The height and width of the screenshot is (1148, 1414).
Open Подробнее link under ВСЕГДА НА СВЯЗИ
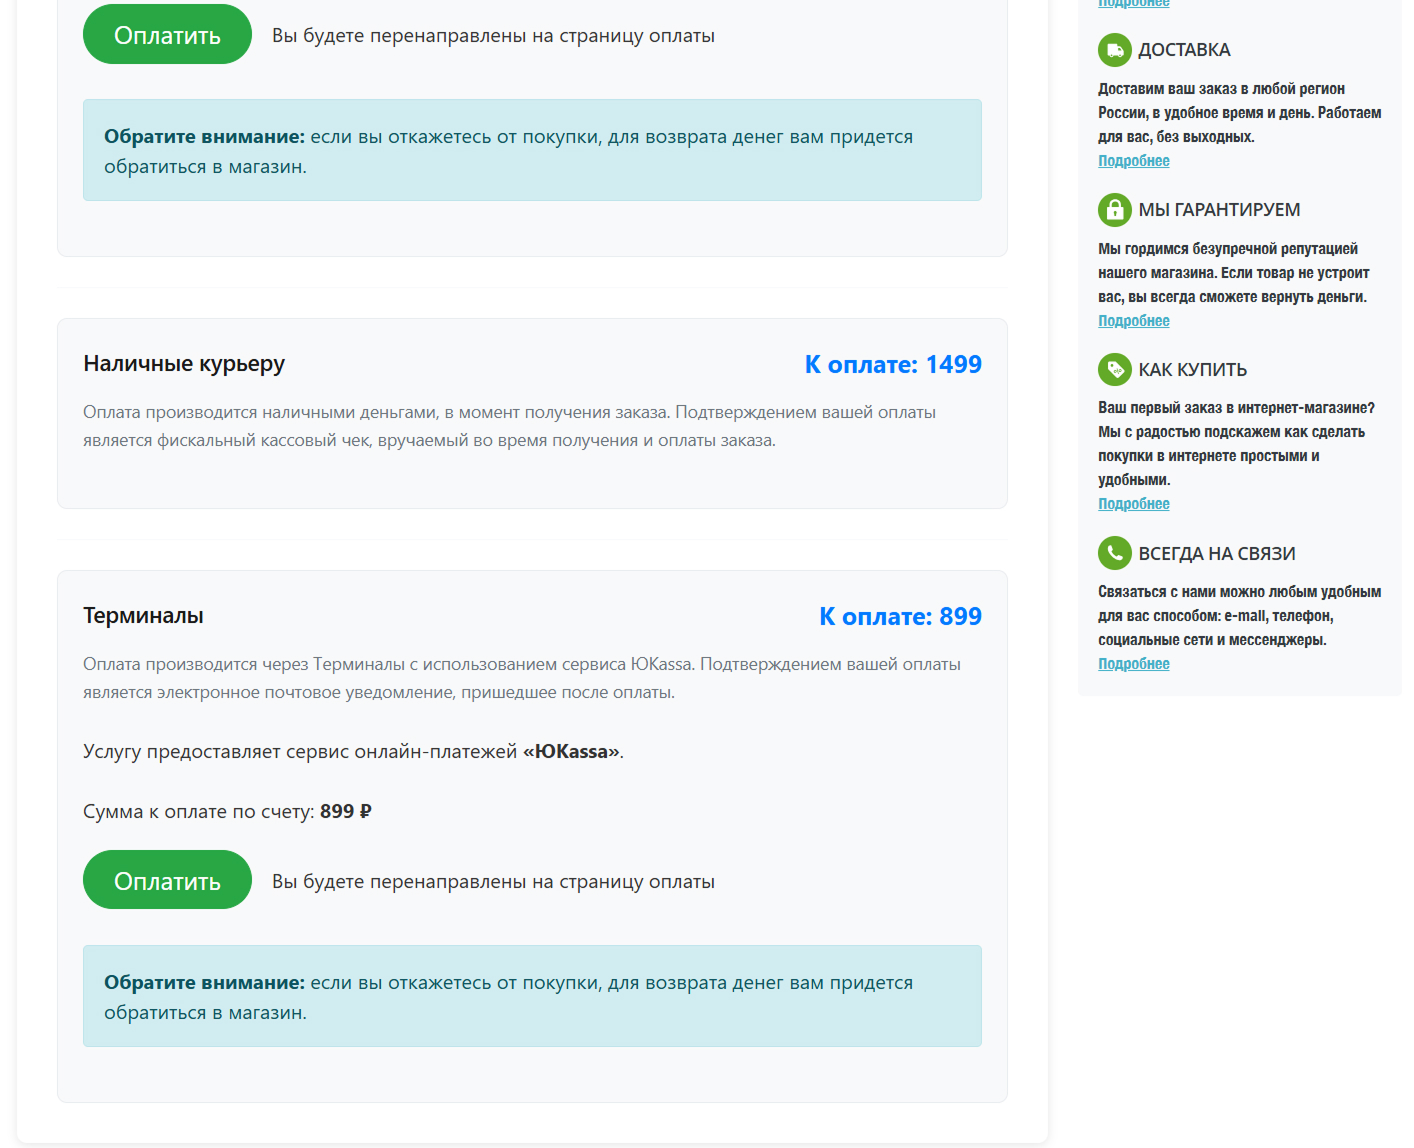tap(1133, 663)
